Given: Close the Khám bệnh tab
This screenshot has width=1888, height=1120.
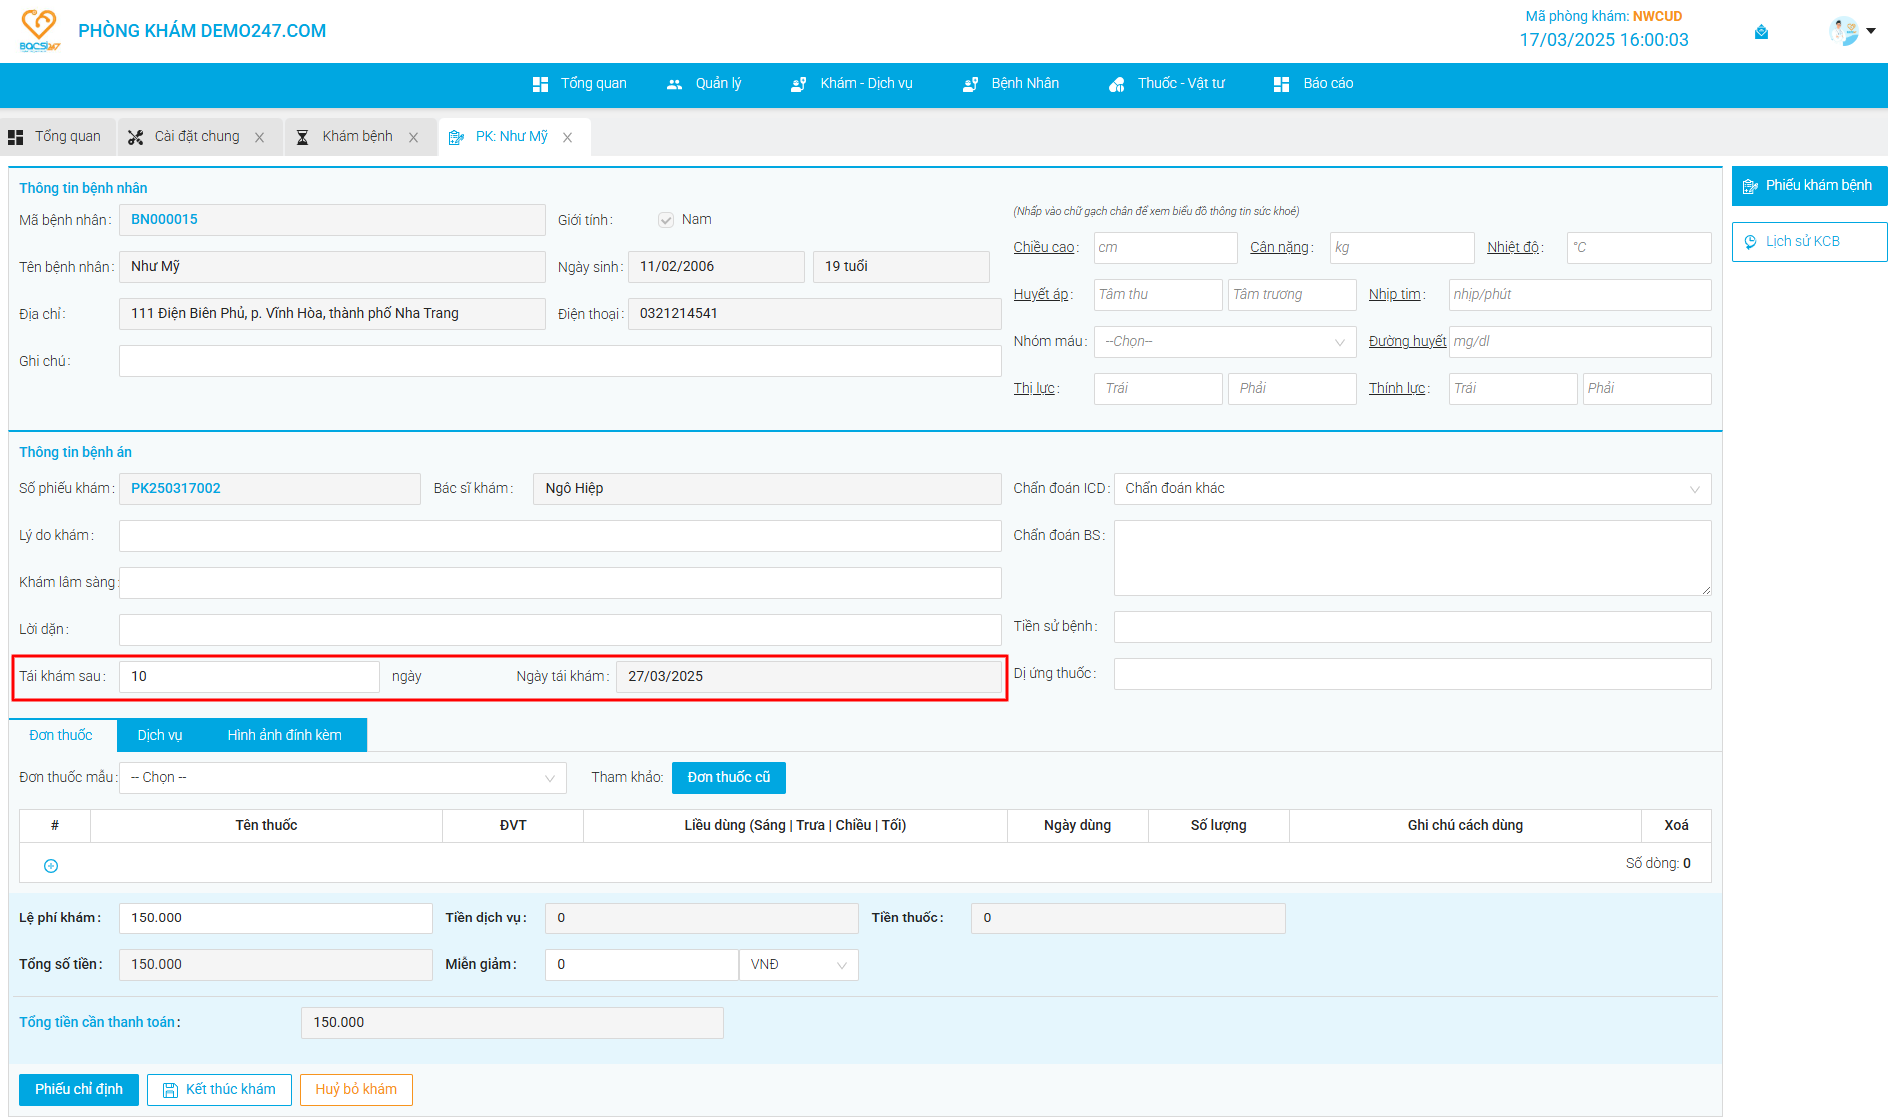Looking at the screenshot, I should point(413,138).
